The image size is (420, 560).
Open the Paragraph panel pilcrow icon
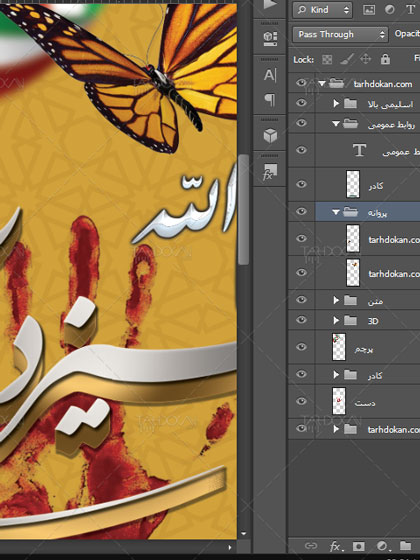pyautogui.click(x=270, y=100)
